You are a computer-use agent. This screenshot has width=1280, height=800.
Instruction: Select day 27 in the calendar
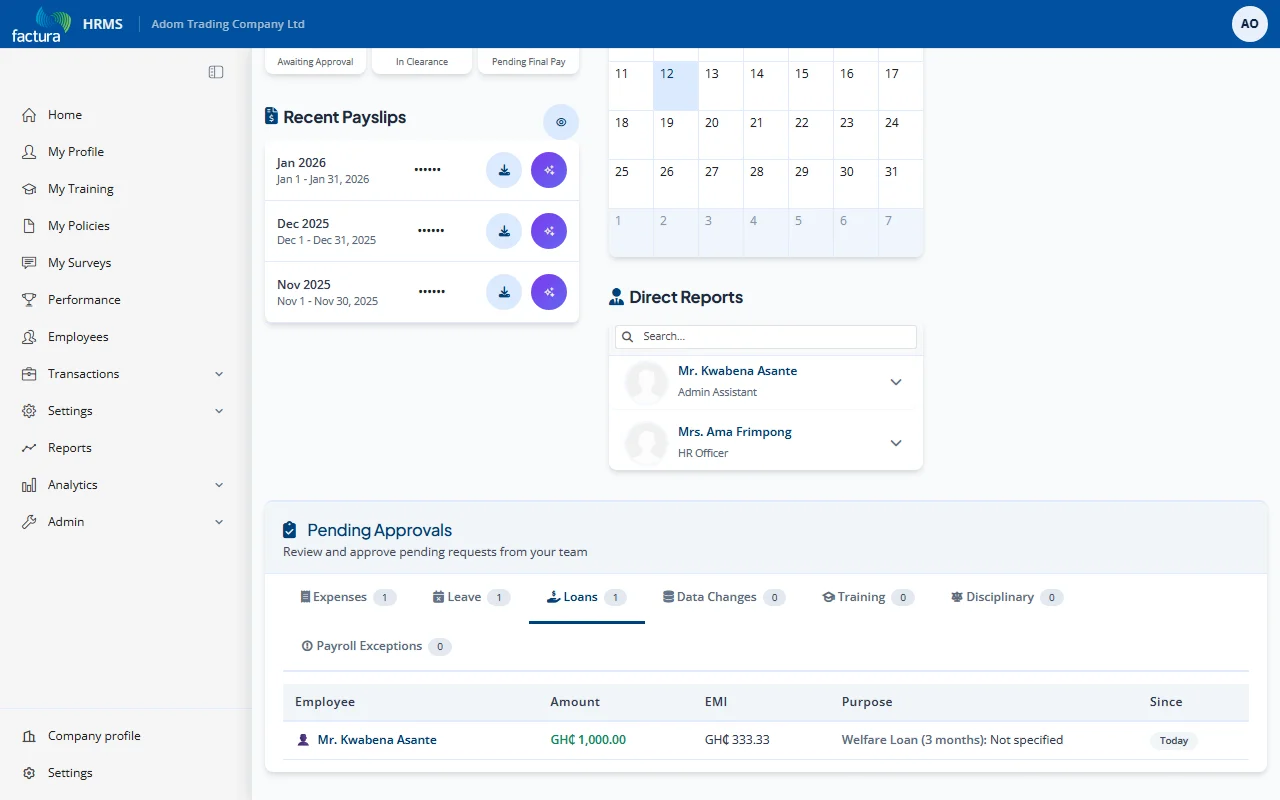(721, 184)
